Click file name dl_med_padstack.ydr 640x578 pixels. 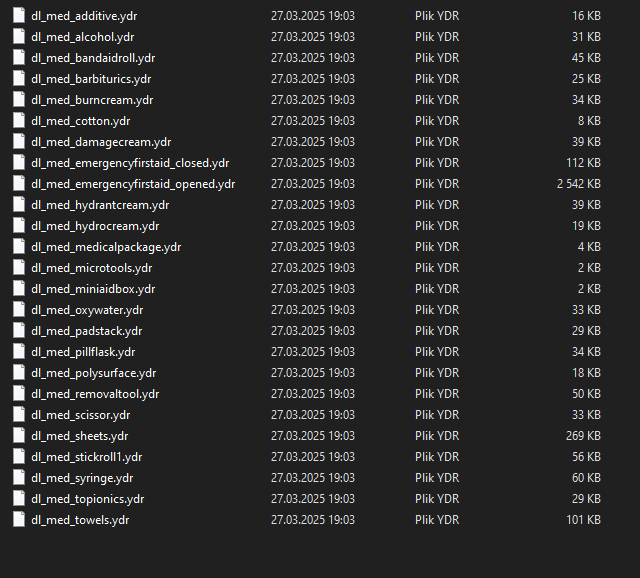tap(87, 331)
